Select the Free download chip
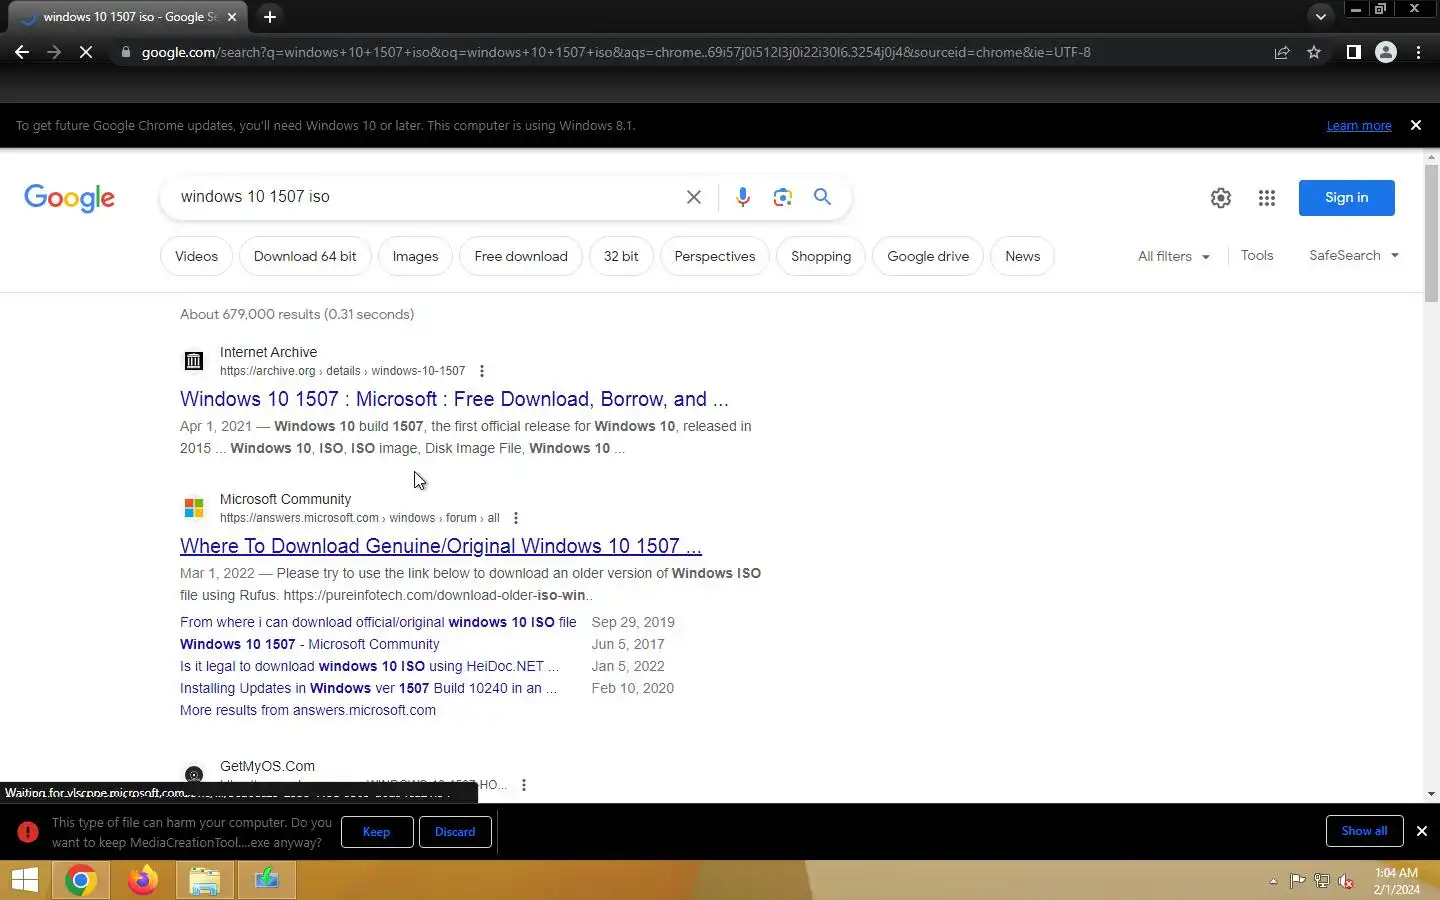The image size is (1440, 900). tap(521, 256)
